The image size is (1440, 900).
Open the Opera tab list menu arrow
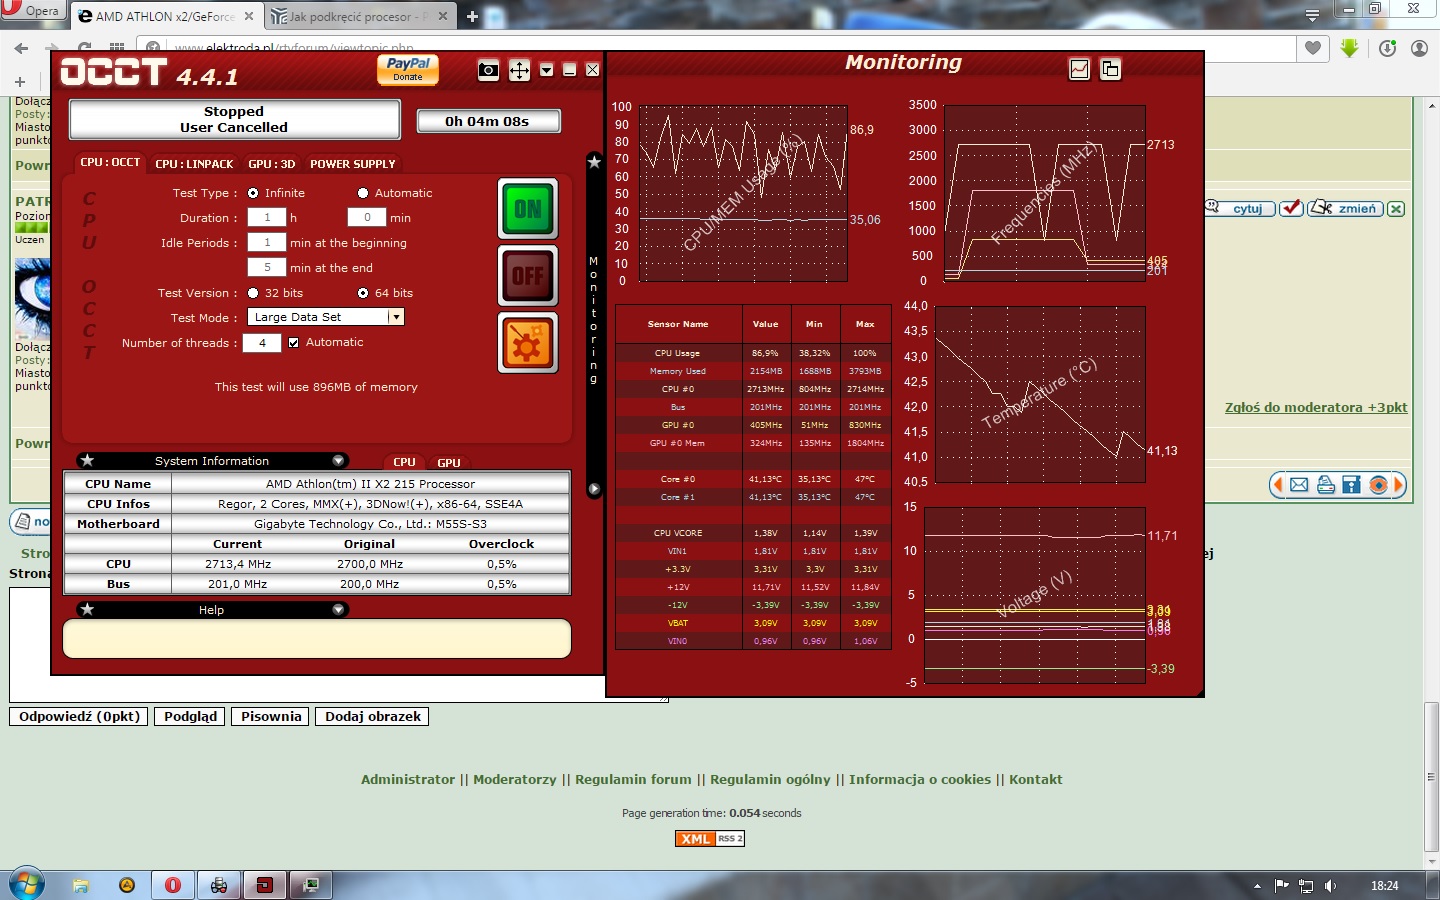tap(1312, 15)
